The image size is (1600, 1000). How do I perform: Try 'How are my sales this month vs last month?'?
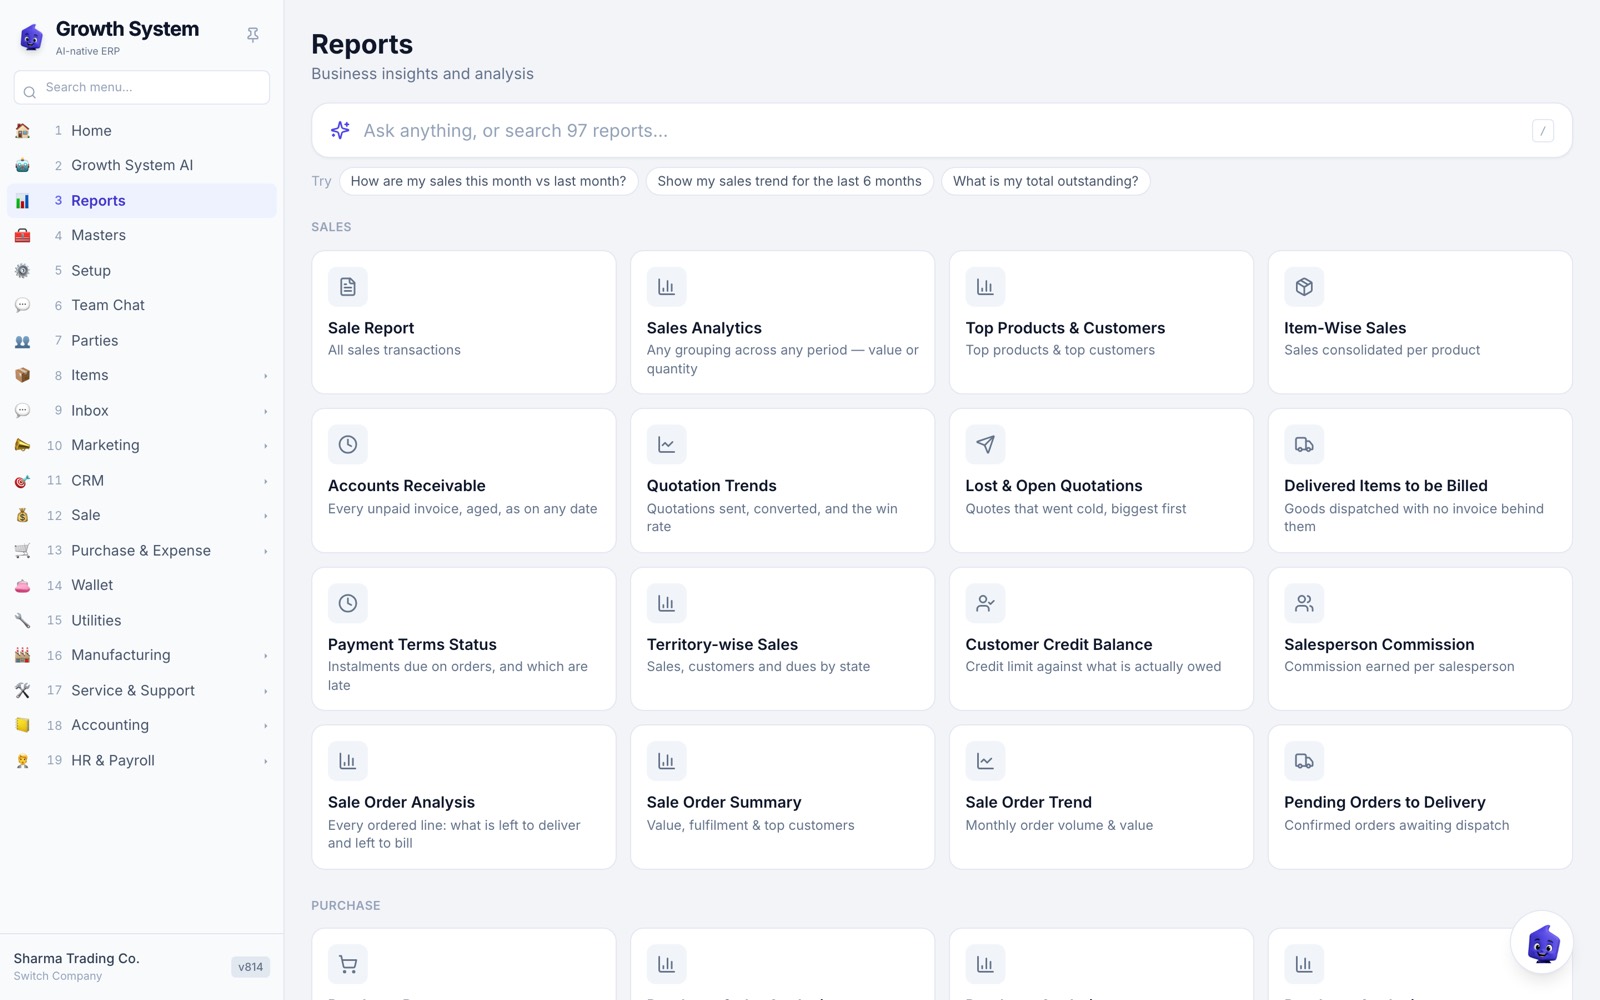pos(488,181)
